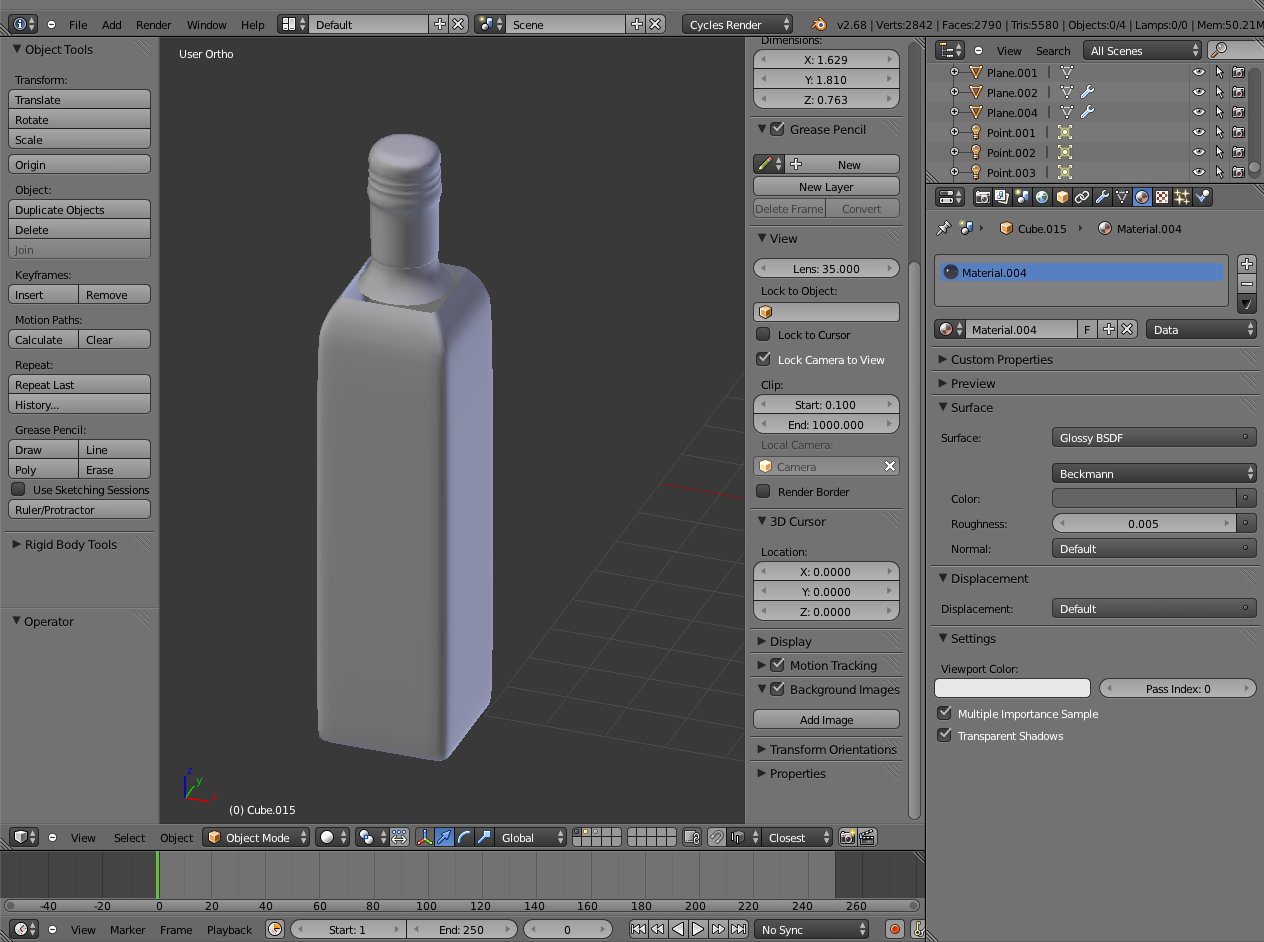
Task: Disable the Lock Camera to View checkbox
Action: pos(763,359)
